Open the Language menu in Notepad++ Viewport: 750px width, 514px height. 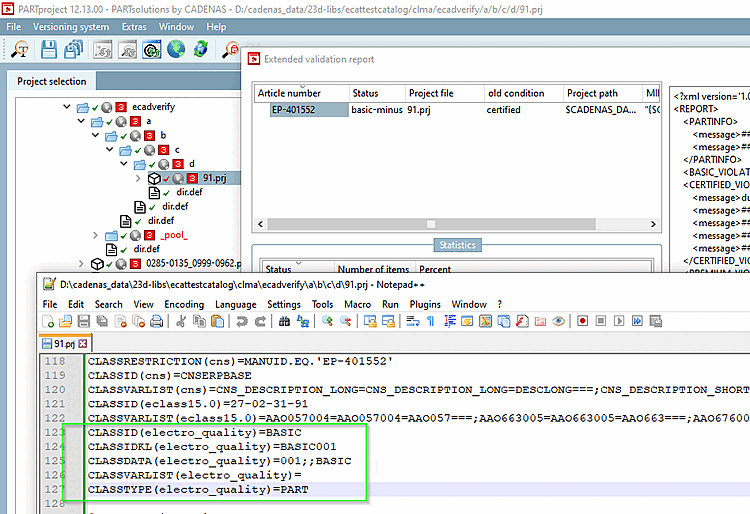(235, 305)
